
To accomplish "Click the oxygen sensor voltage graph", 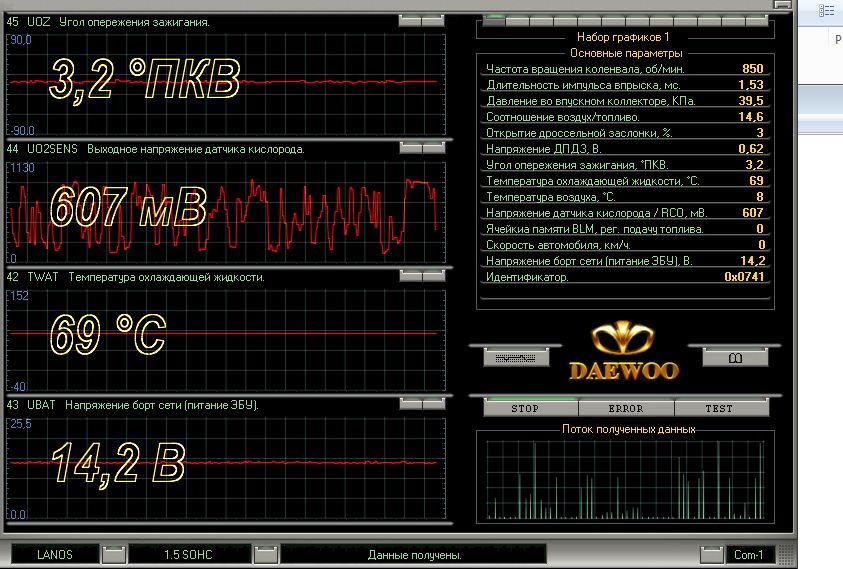I will point(223,211).
